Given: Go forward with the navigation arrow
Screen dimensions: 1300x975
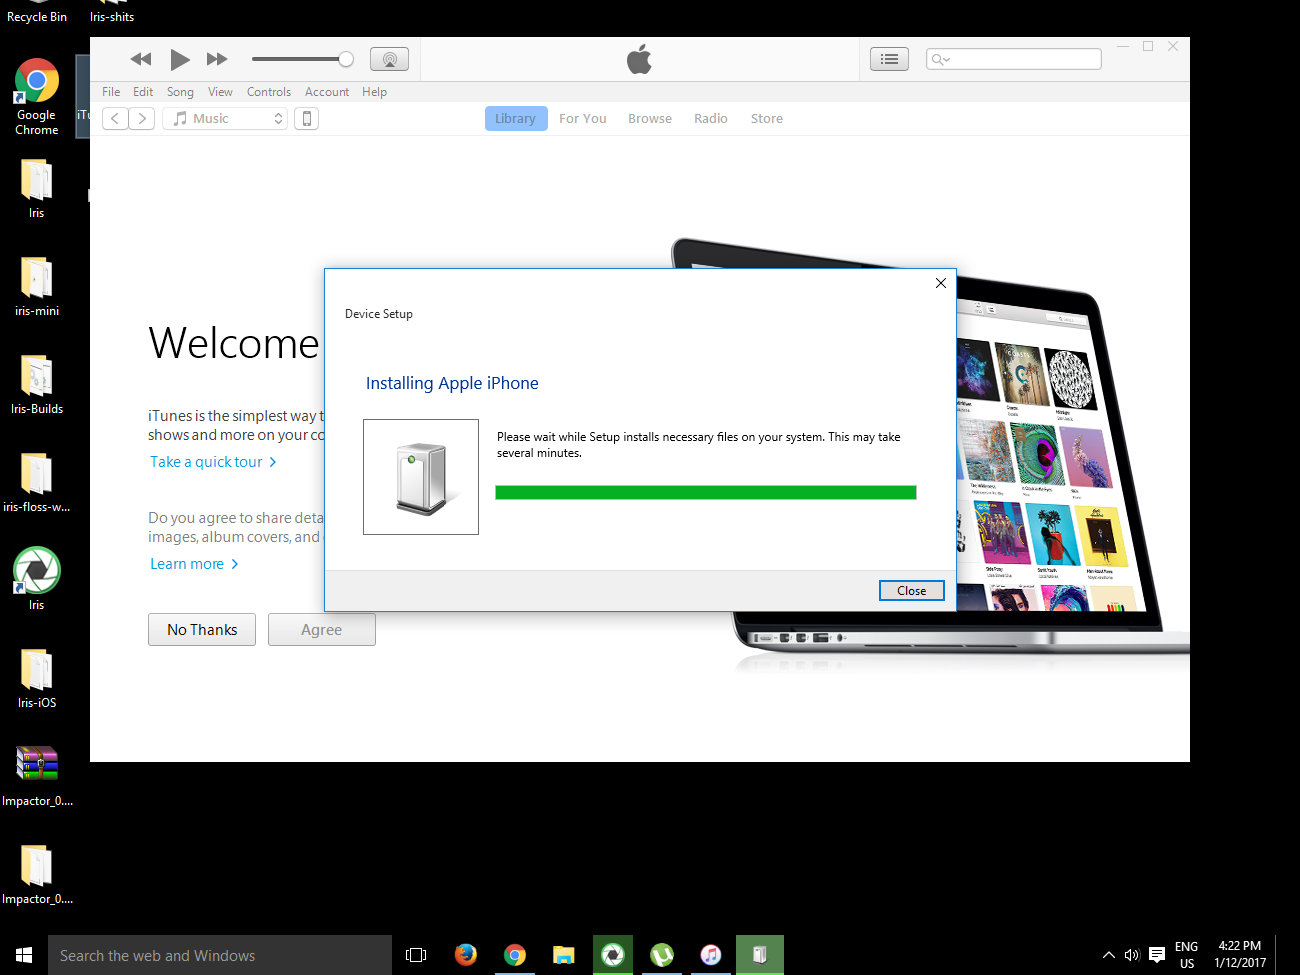Looking at the screenshot, I should pyautogui.click(x=142, y=118).
